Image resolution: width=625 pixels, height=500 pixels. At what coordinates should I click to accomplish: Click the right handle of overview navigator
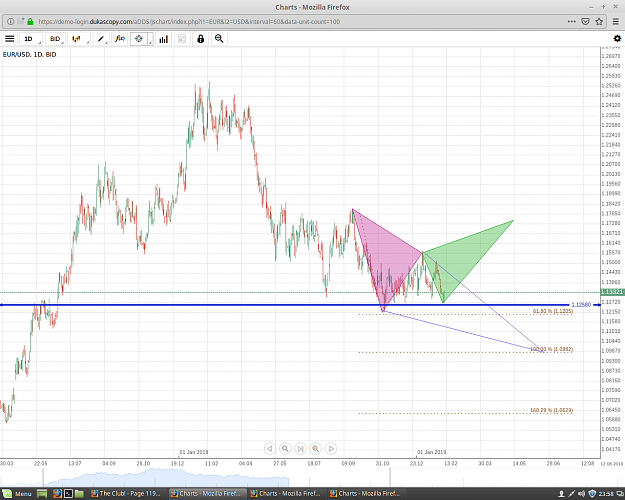coord(390,477)
